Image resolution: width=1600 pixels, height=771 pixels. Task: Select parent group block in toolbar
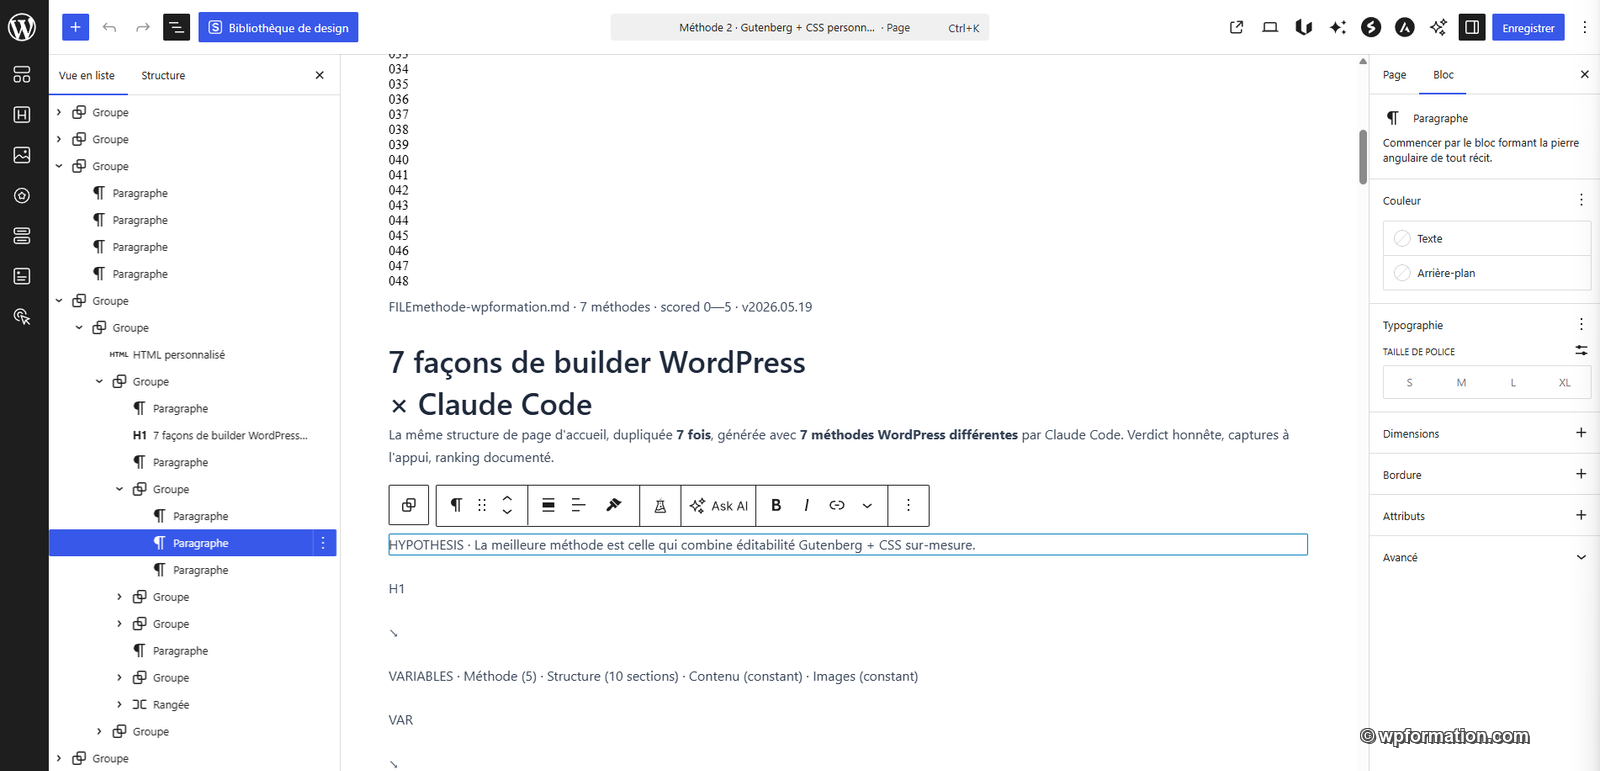[409, 505]
